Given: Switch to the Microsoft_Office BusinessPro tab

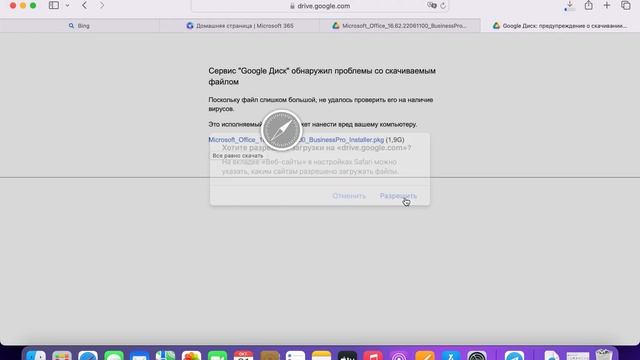Looking at the screenshot, I should [x=400, y=26].
